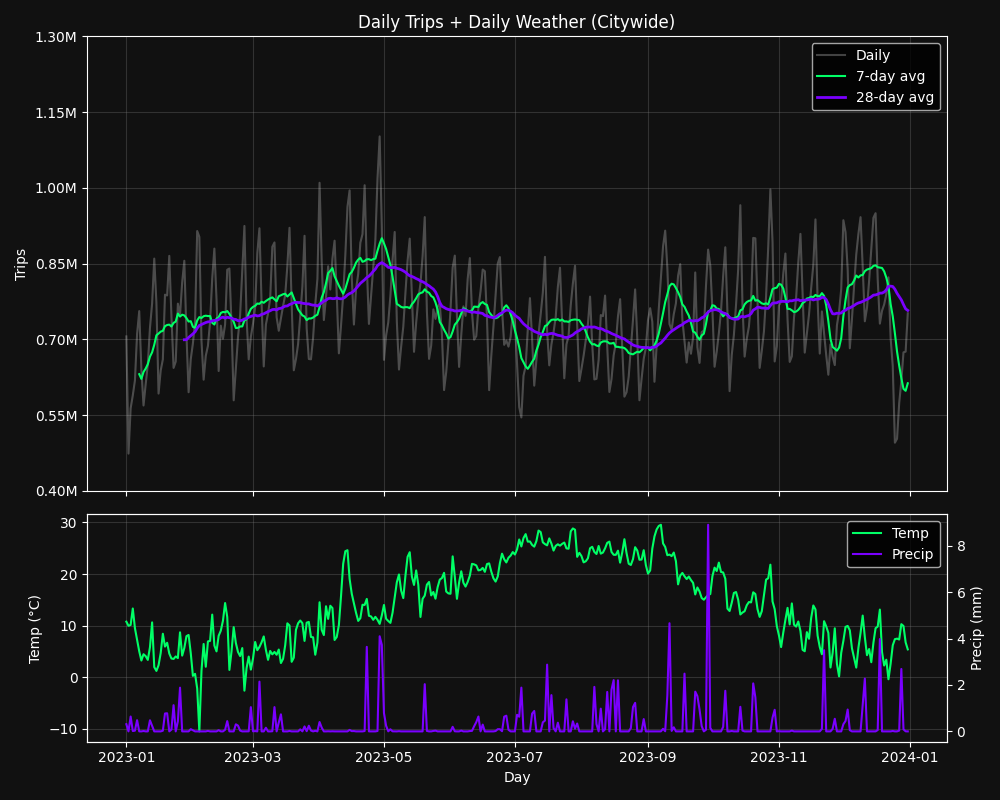The height and width of the screenshot is (800, 1000).
Task: Click the green 7-day avg legend swatch
Action: (830, 76)
